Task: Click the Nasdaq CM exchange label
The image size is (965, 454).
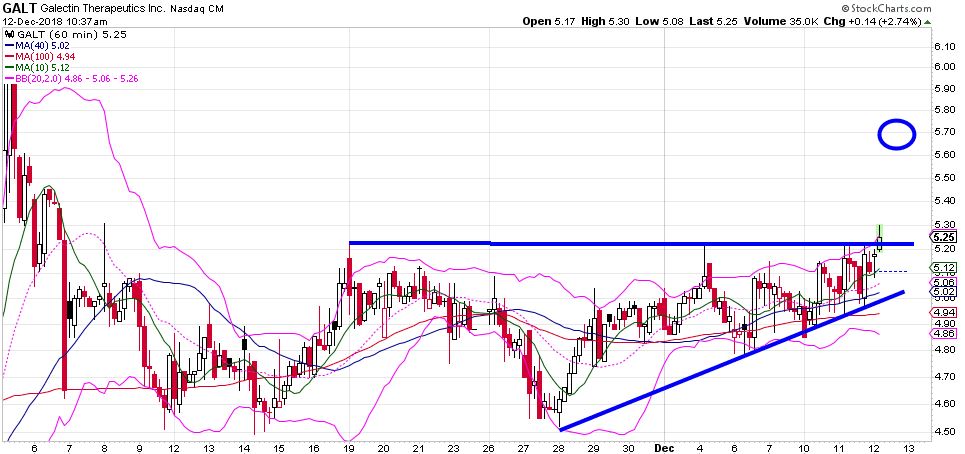Action: click(199, 9)
